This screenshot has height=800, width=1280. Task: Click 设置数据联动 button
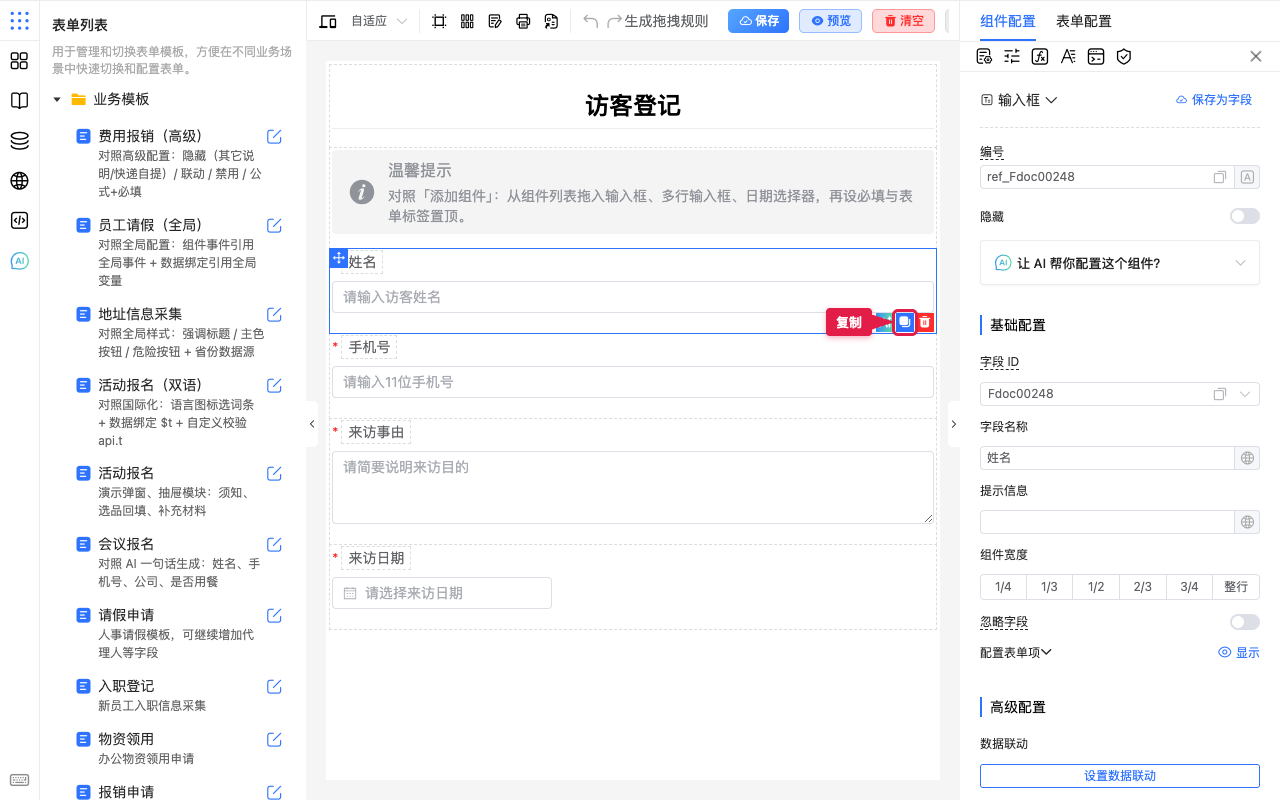tap(1120, 776)
